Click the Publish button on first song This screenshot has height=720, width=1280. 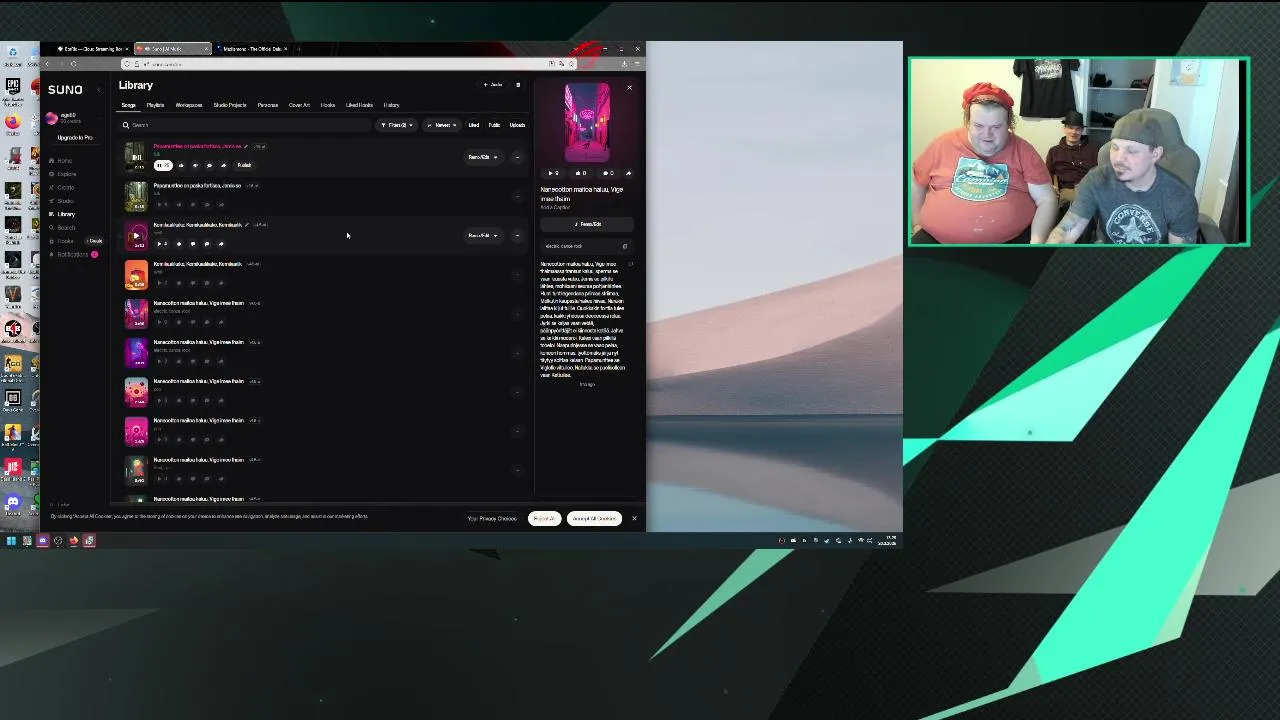tap(244, 165)
